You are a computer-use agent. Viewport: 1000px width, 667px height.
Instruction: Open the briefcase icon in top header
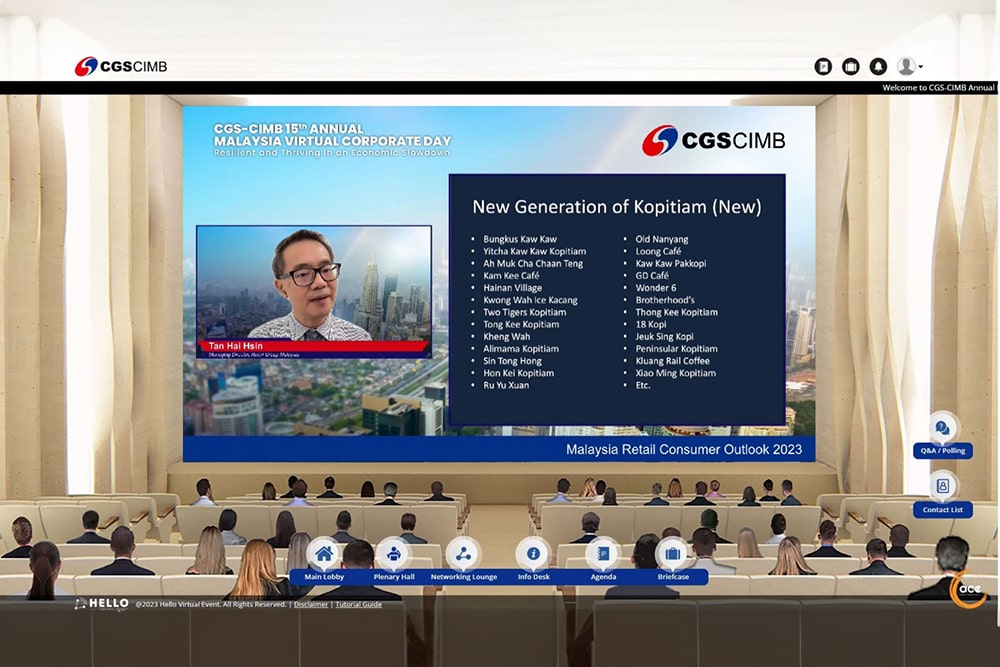[850, 66]
